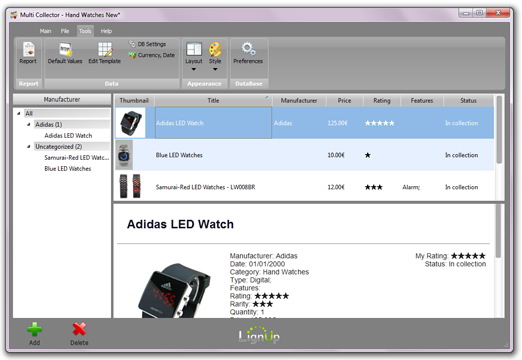Open Preferences gear icon
The height and width of the screenshot is (360, 522).
tap(248, 49)
